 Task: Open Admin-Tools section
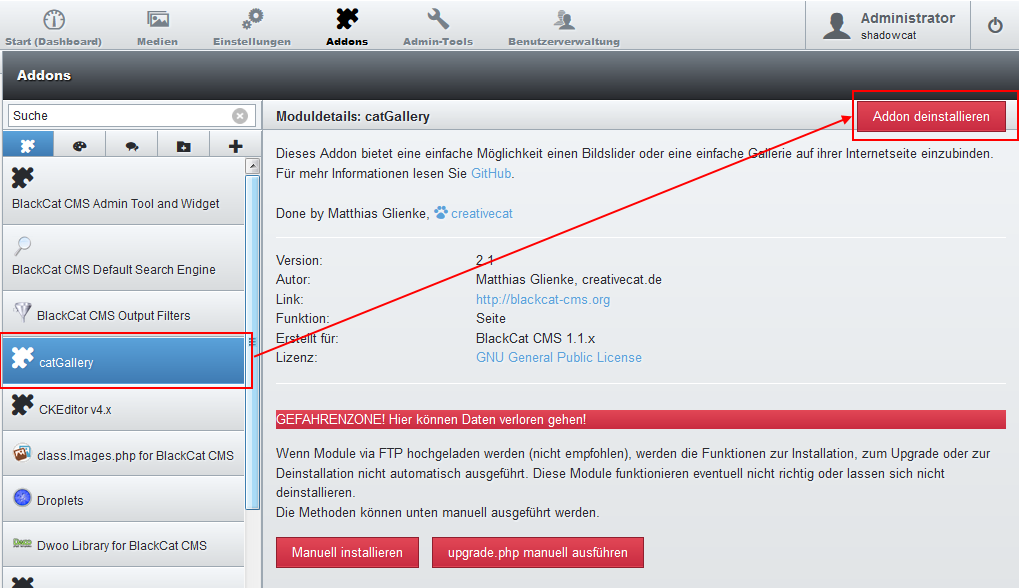[x=438, y=27]
